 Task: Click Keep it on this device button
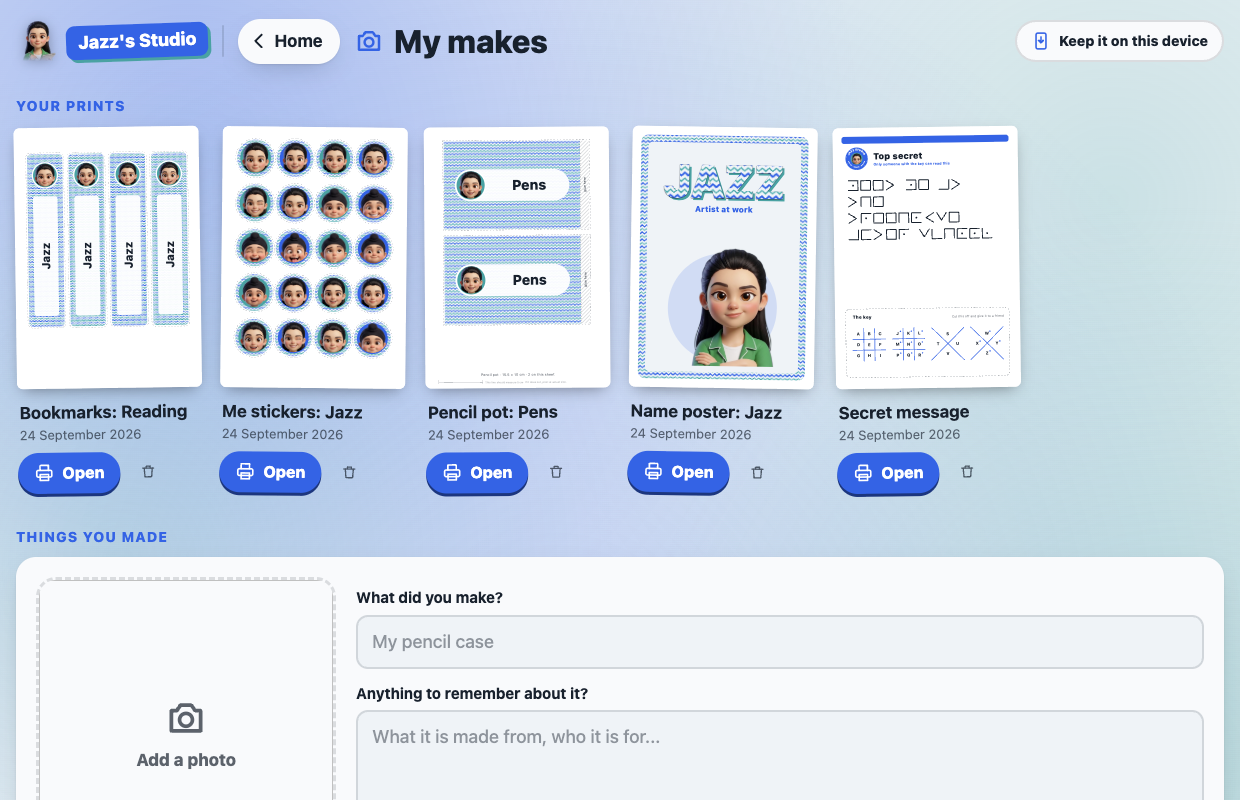point(1120,41)
